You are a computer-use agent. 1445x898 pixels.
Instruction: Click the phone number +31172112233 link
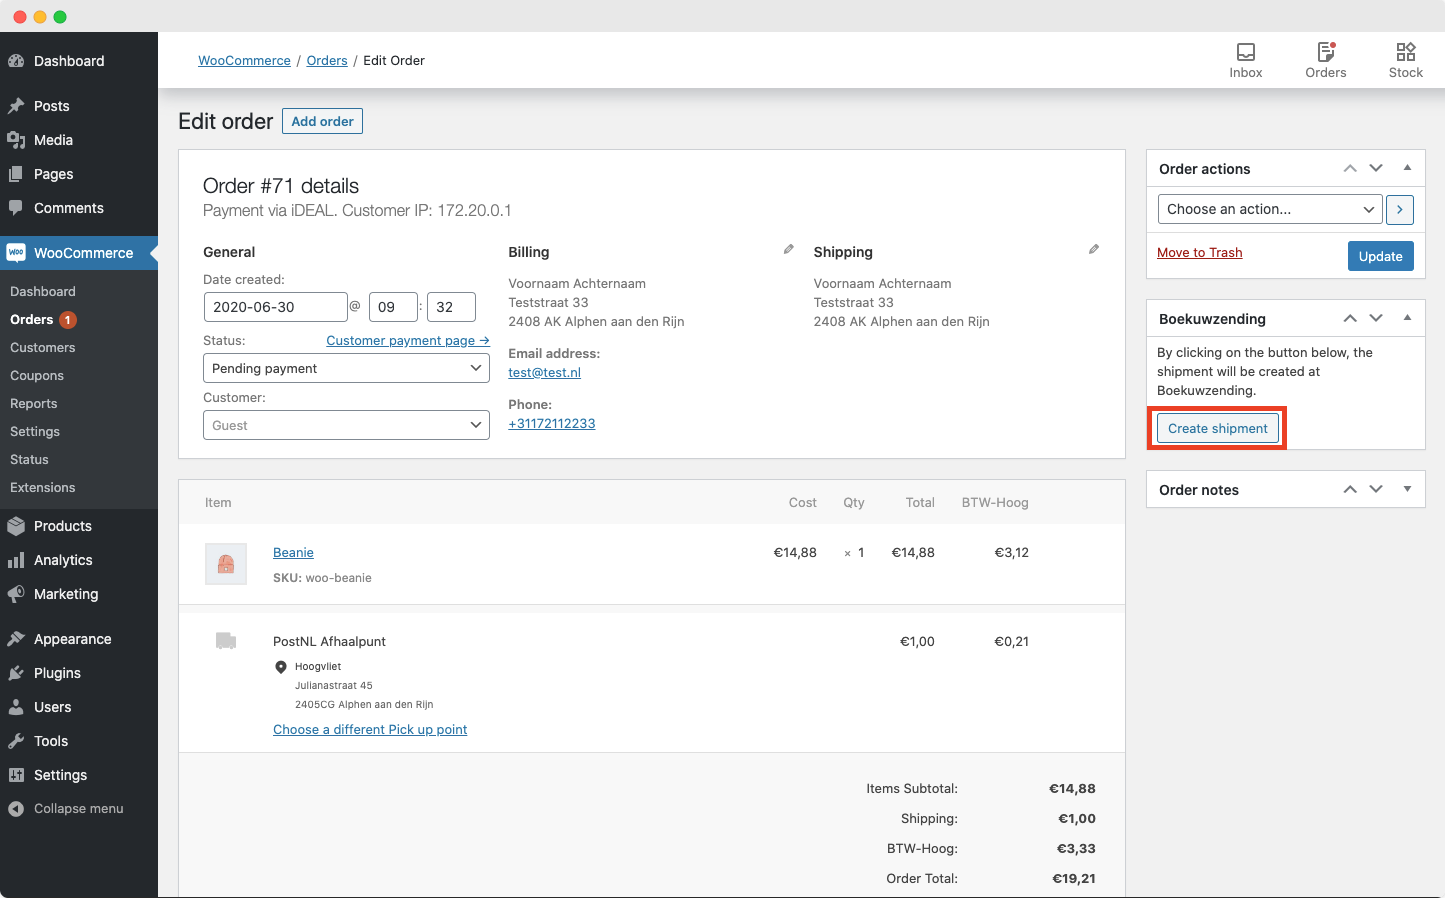(552, 424)
